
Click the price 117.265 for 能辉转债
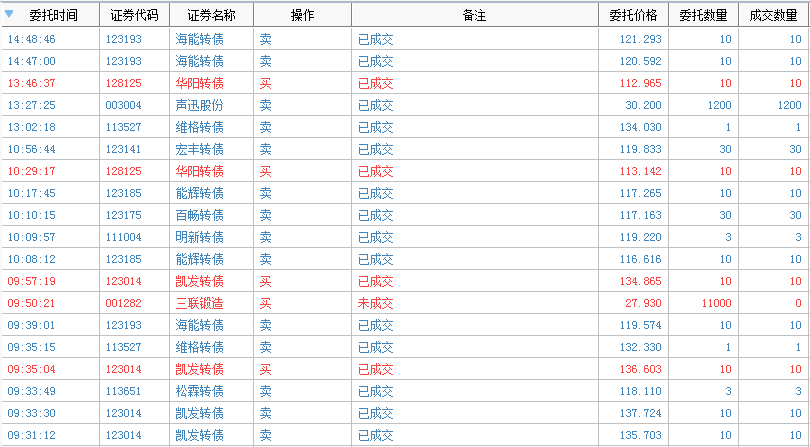click(x=641, y=193)
